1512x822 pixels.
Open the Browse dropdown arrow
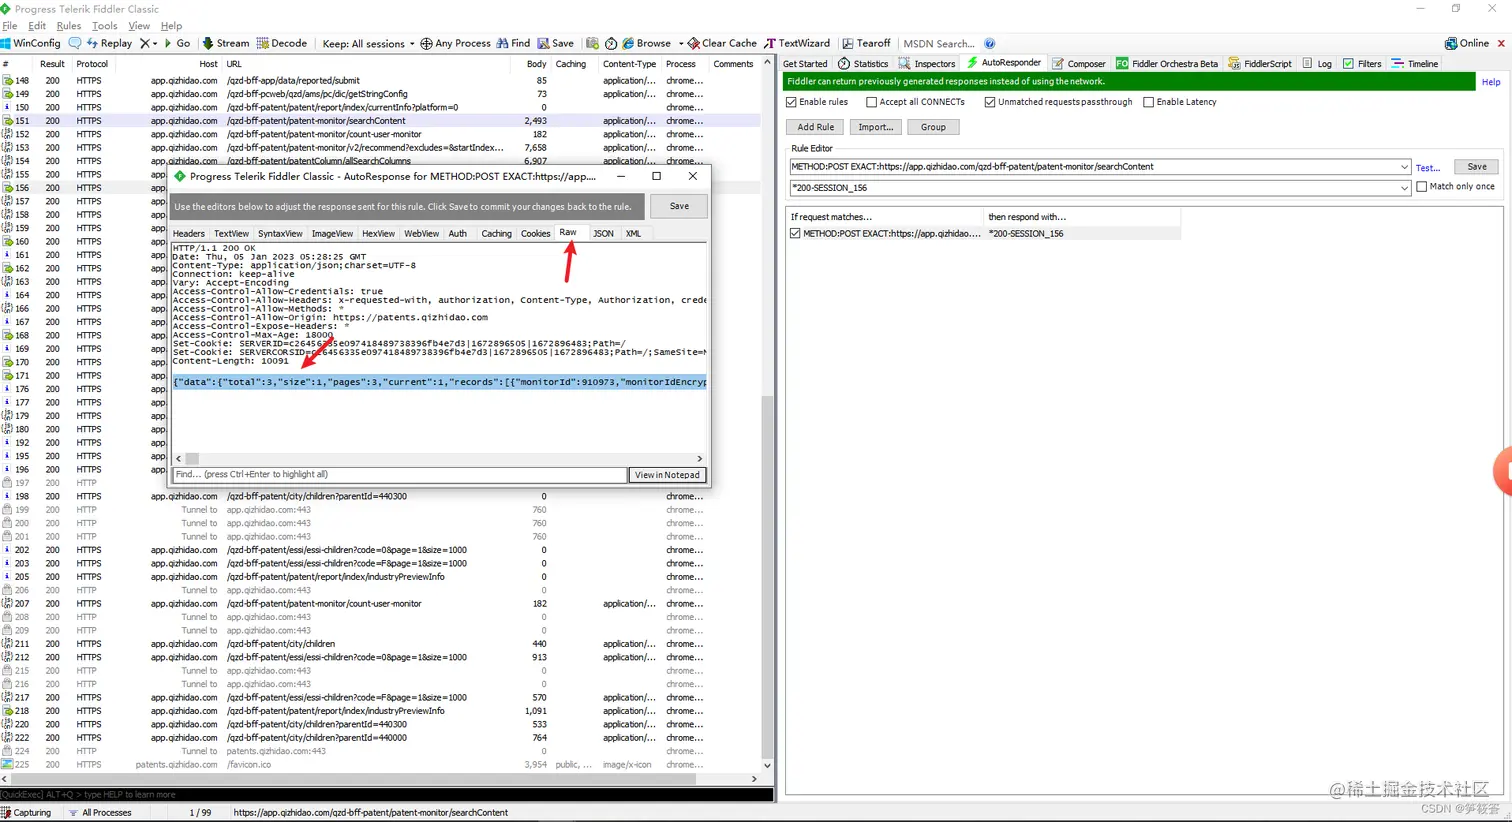(681, 43)
